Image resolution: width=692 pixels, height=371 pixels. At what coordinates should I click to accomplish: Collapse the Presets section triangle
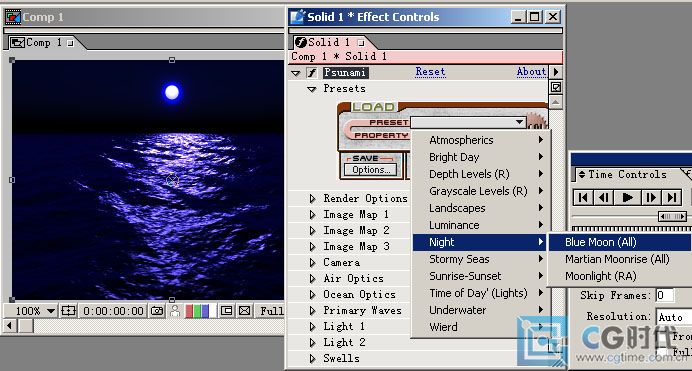click(x=312, y=89)
